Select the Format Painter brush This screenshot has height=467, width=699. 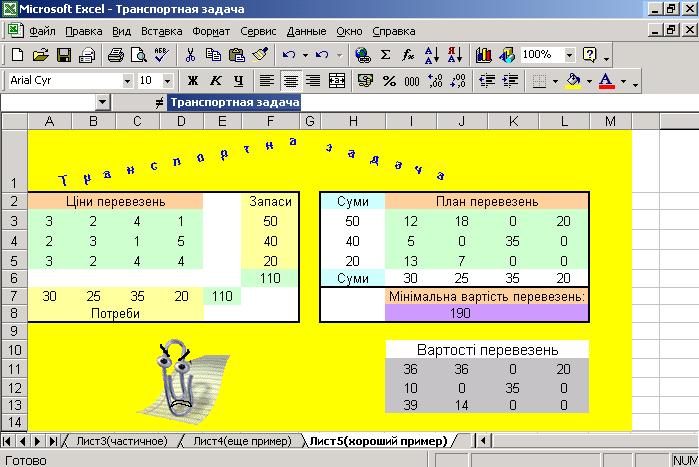click(x=260, y=55)
